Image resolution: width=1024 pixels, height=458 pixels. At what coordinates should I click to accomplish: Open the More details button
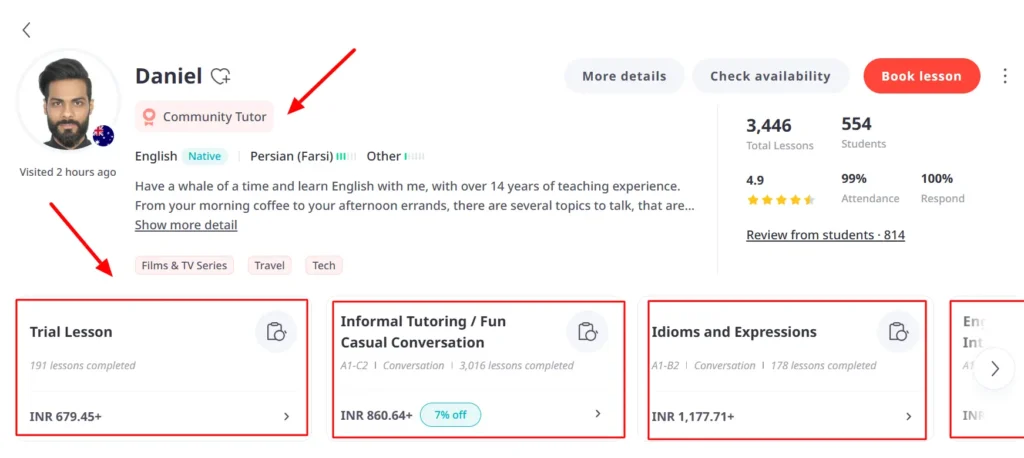[624, 76]
